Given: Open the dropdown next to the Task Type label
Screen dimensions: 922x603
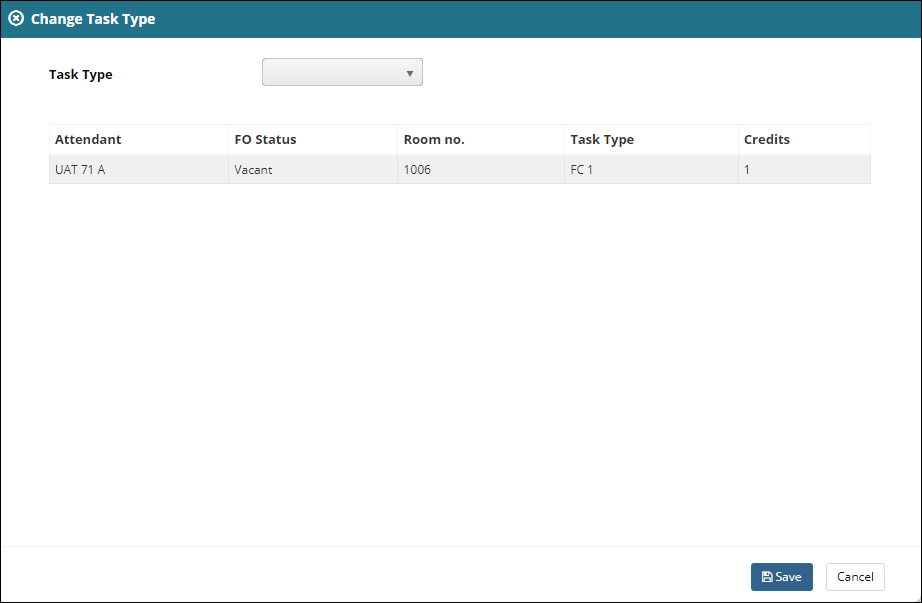Looking at the screenshot, I should [x=342, y=72].
